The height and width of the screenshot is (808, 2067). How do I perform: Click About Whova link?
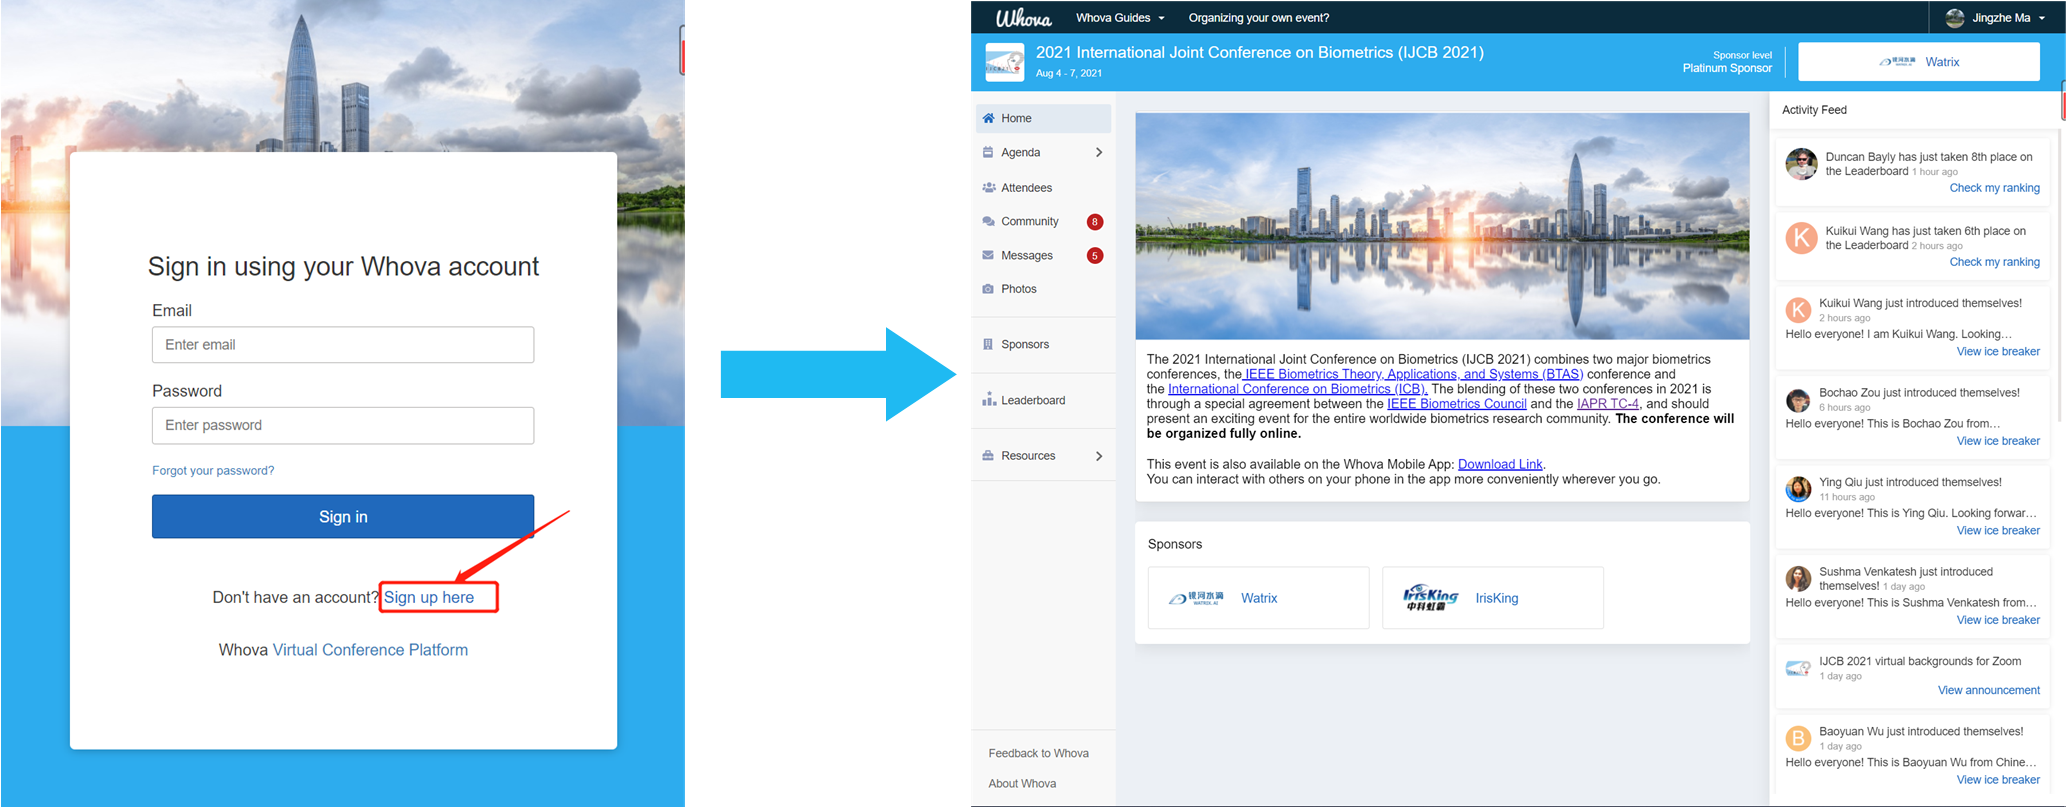1022,784
